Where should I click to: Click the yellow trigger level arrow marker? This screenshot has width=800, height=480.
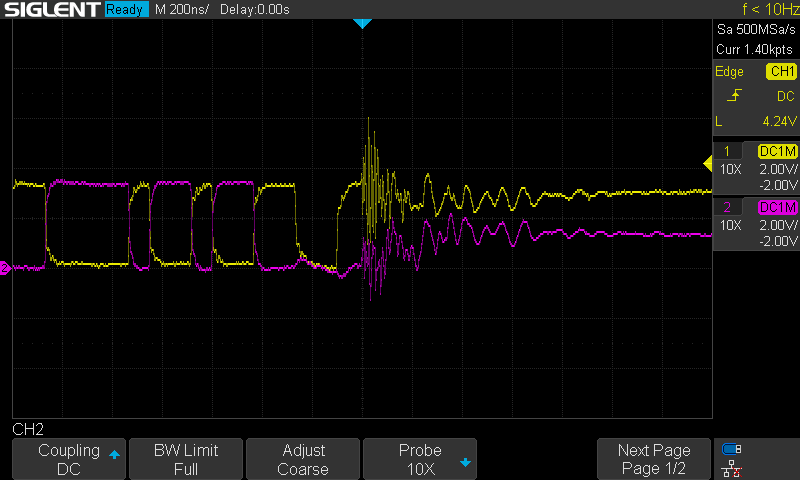(708, 164)
